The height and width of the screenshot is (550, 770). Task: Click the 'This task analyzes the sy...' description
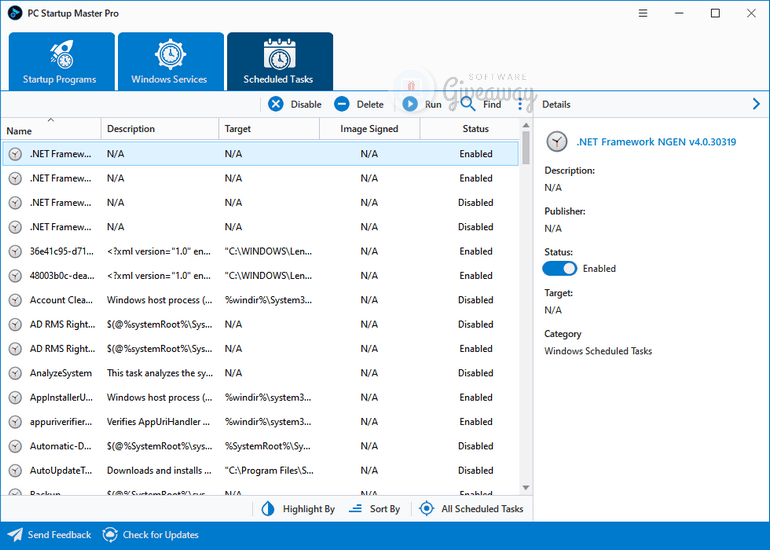point(160,373)
